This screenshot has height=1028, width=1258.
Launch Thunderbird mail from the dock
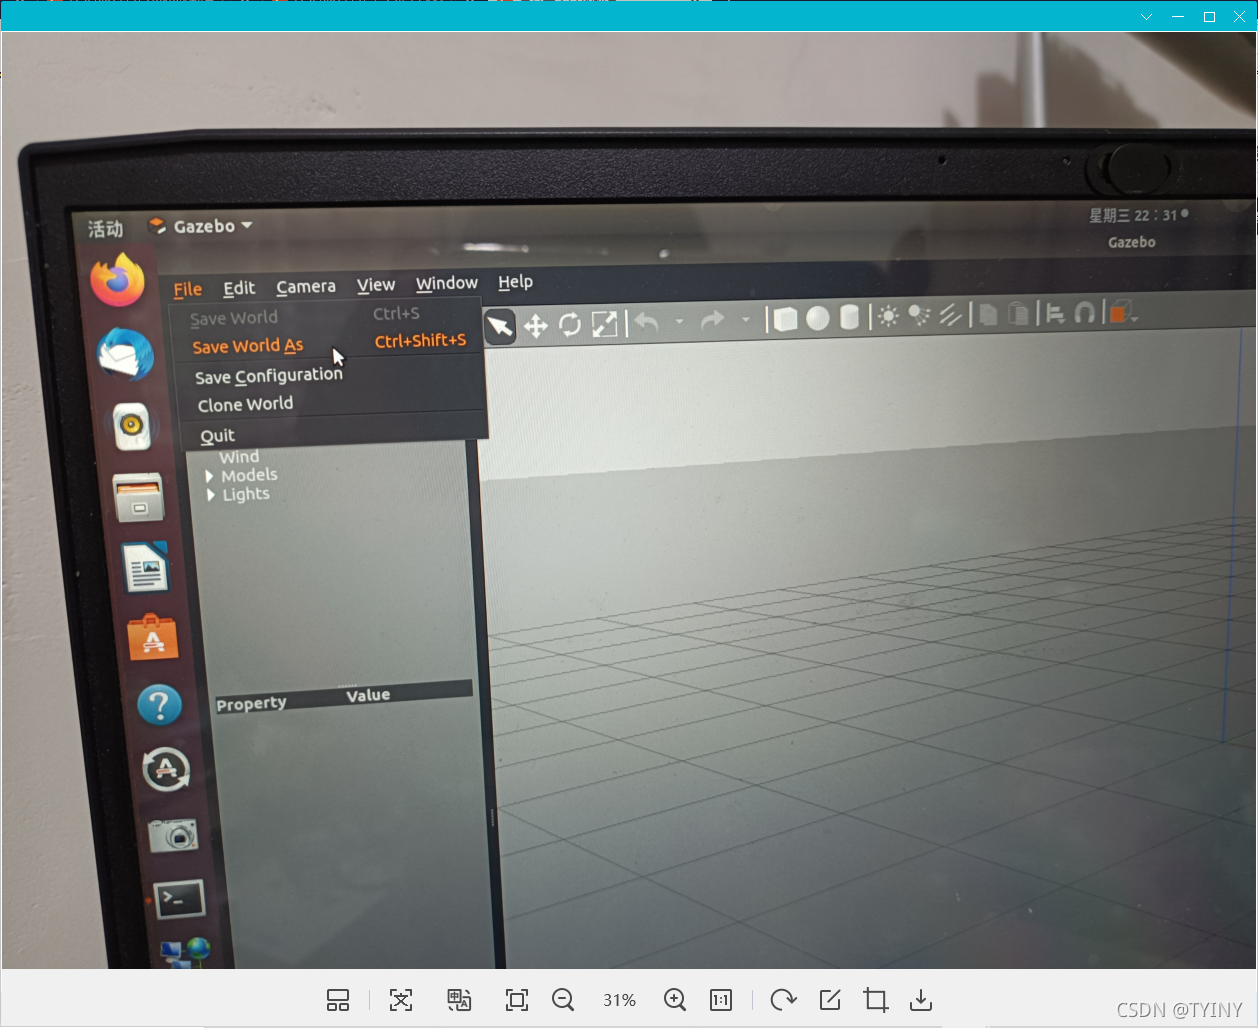125,353
